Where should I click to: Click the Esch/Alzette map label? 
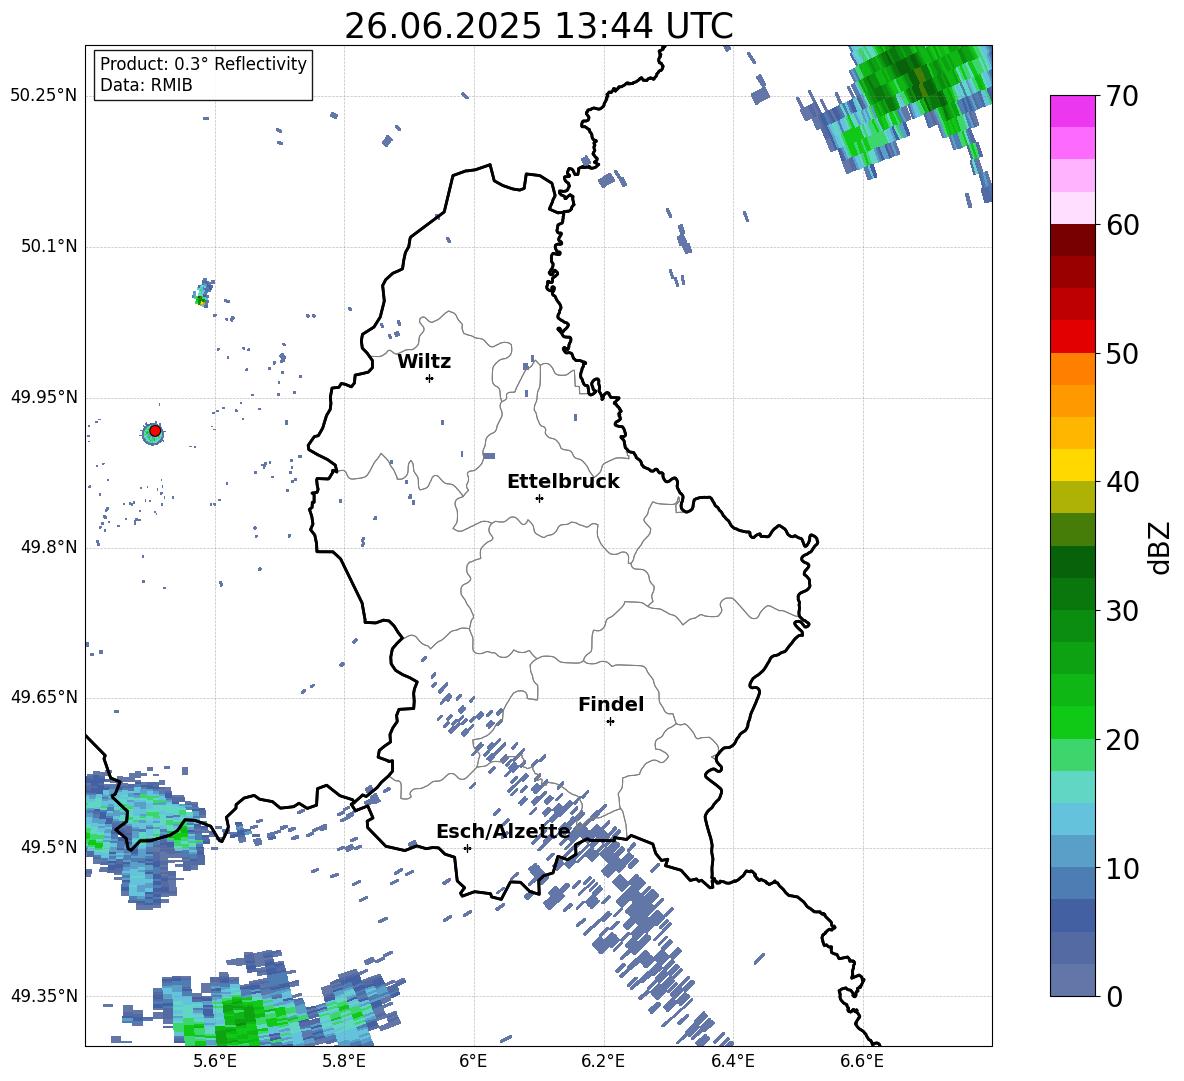503,831
